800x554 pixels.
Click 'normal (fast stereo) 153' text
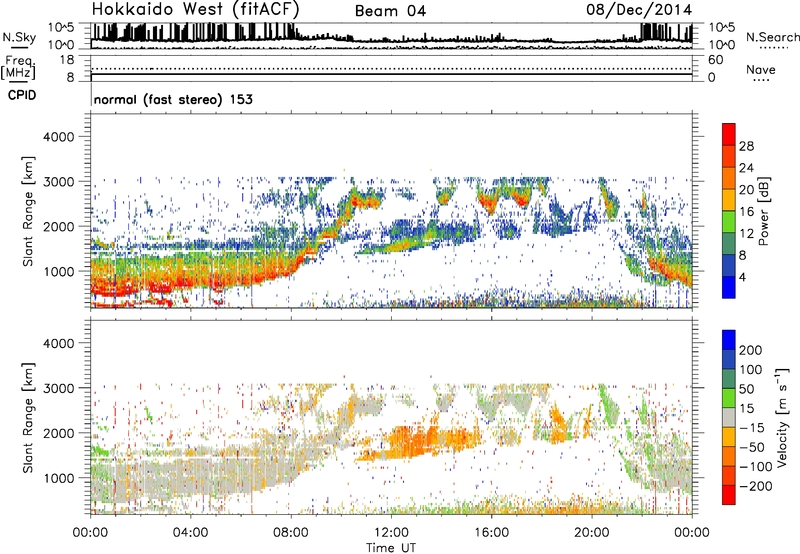(x=173, y=99)
